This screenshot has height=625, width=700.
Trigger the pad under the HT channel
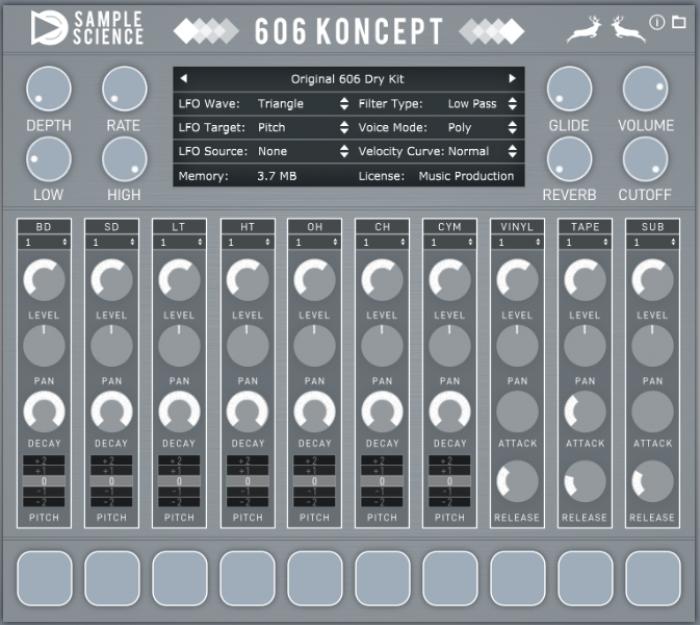click(247, 579)
